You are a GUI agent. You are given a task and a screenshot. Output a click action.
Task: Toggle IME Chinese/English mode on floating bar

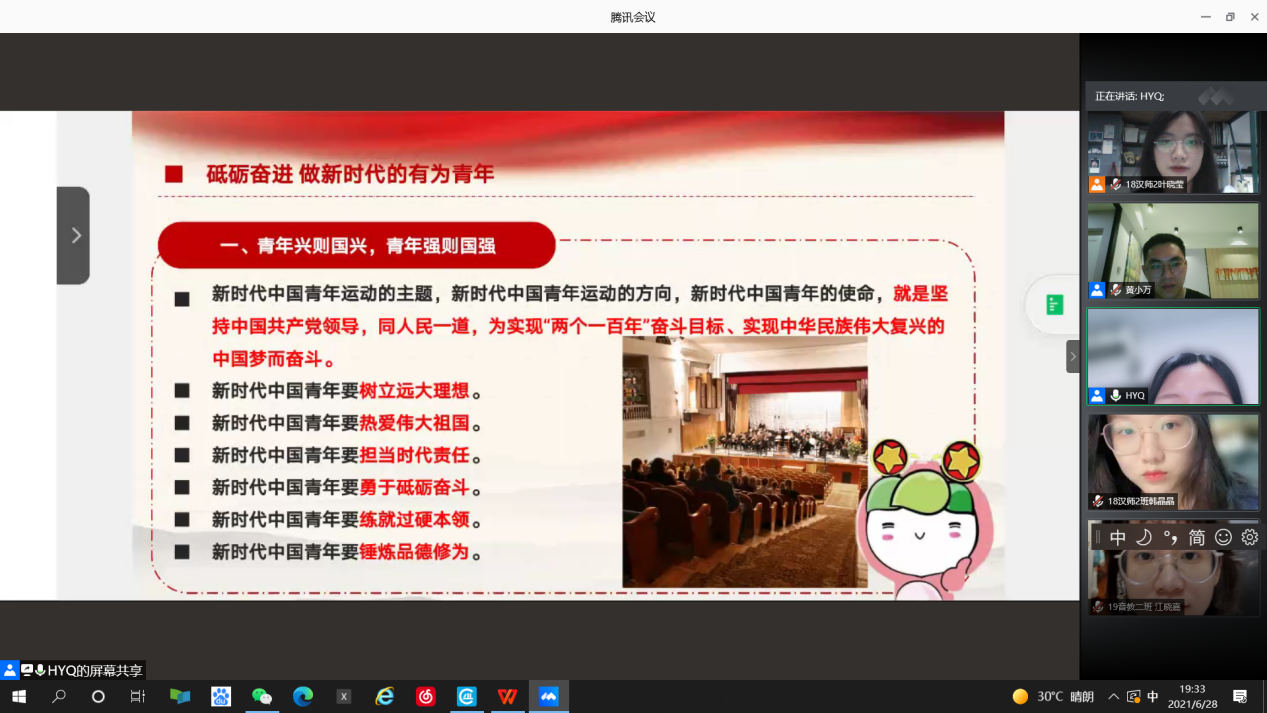(1118, 538)
